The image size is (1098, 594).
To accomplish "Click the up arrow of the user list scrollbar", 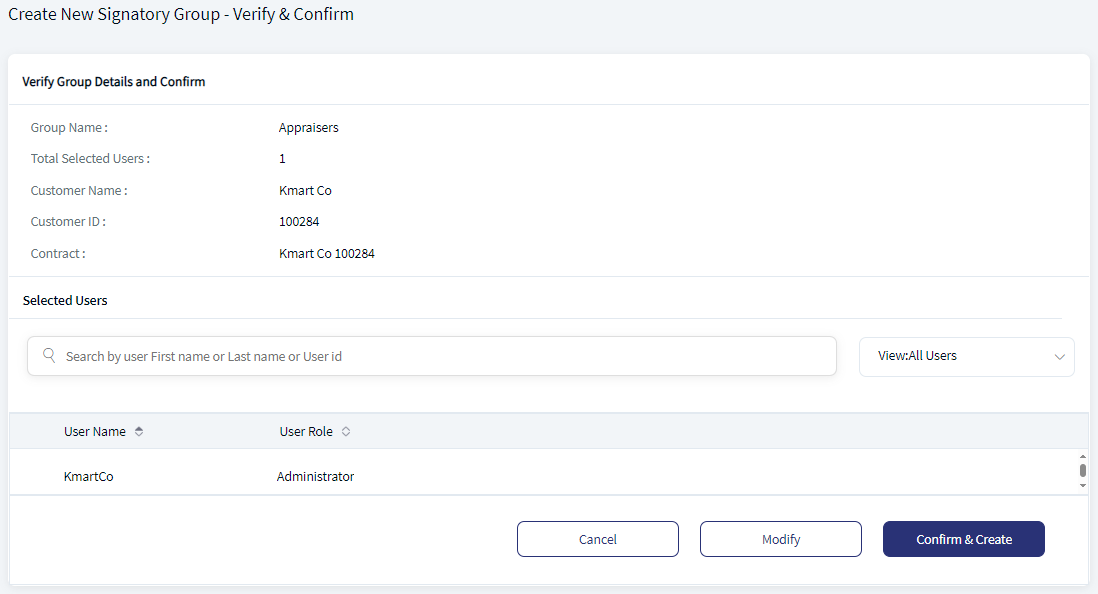I will tap(1083, 456).
